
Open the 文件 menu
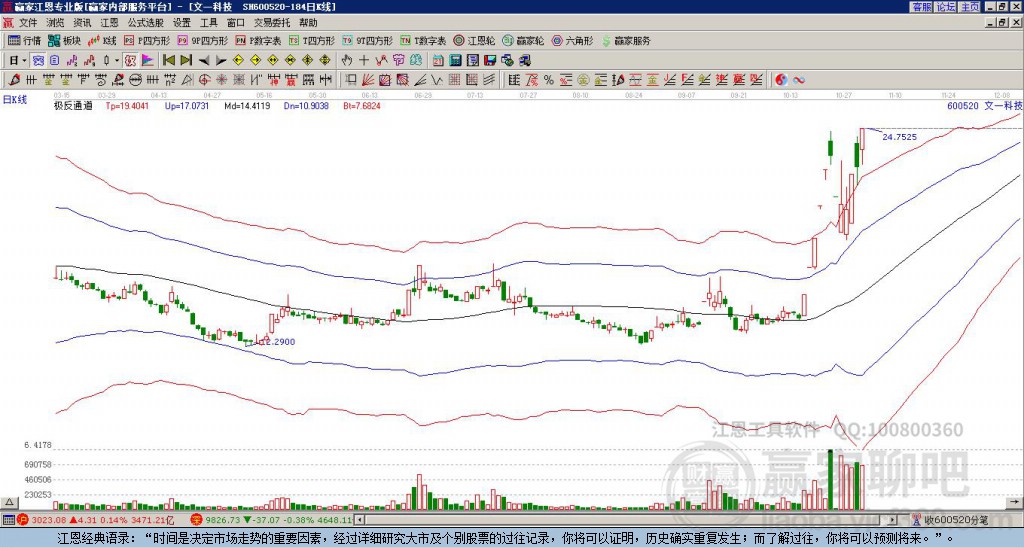click(x=28, y=23)
